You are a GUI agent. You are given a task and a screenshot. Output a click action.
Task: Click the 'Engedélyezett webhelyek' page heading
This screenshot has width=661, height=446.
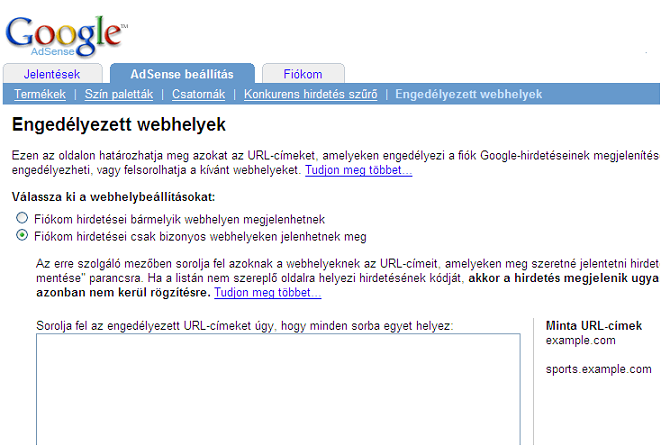(x=119, y=125)
